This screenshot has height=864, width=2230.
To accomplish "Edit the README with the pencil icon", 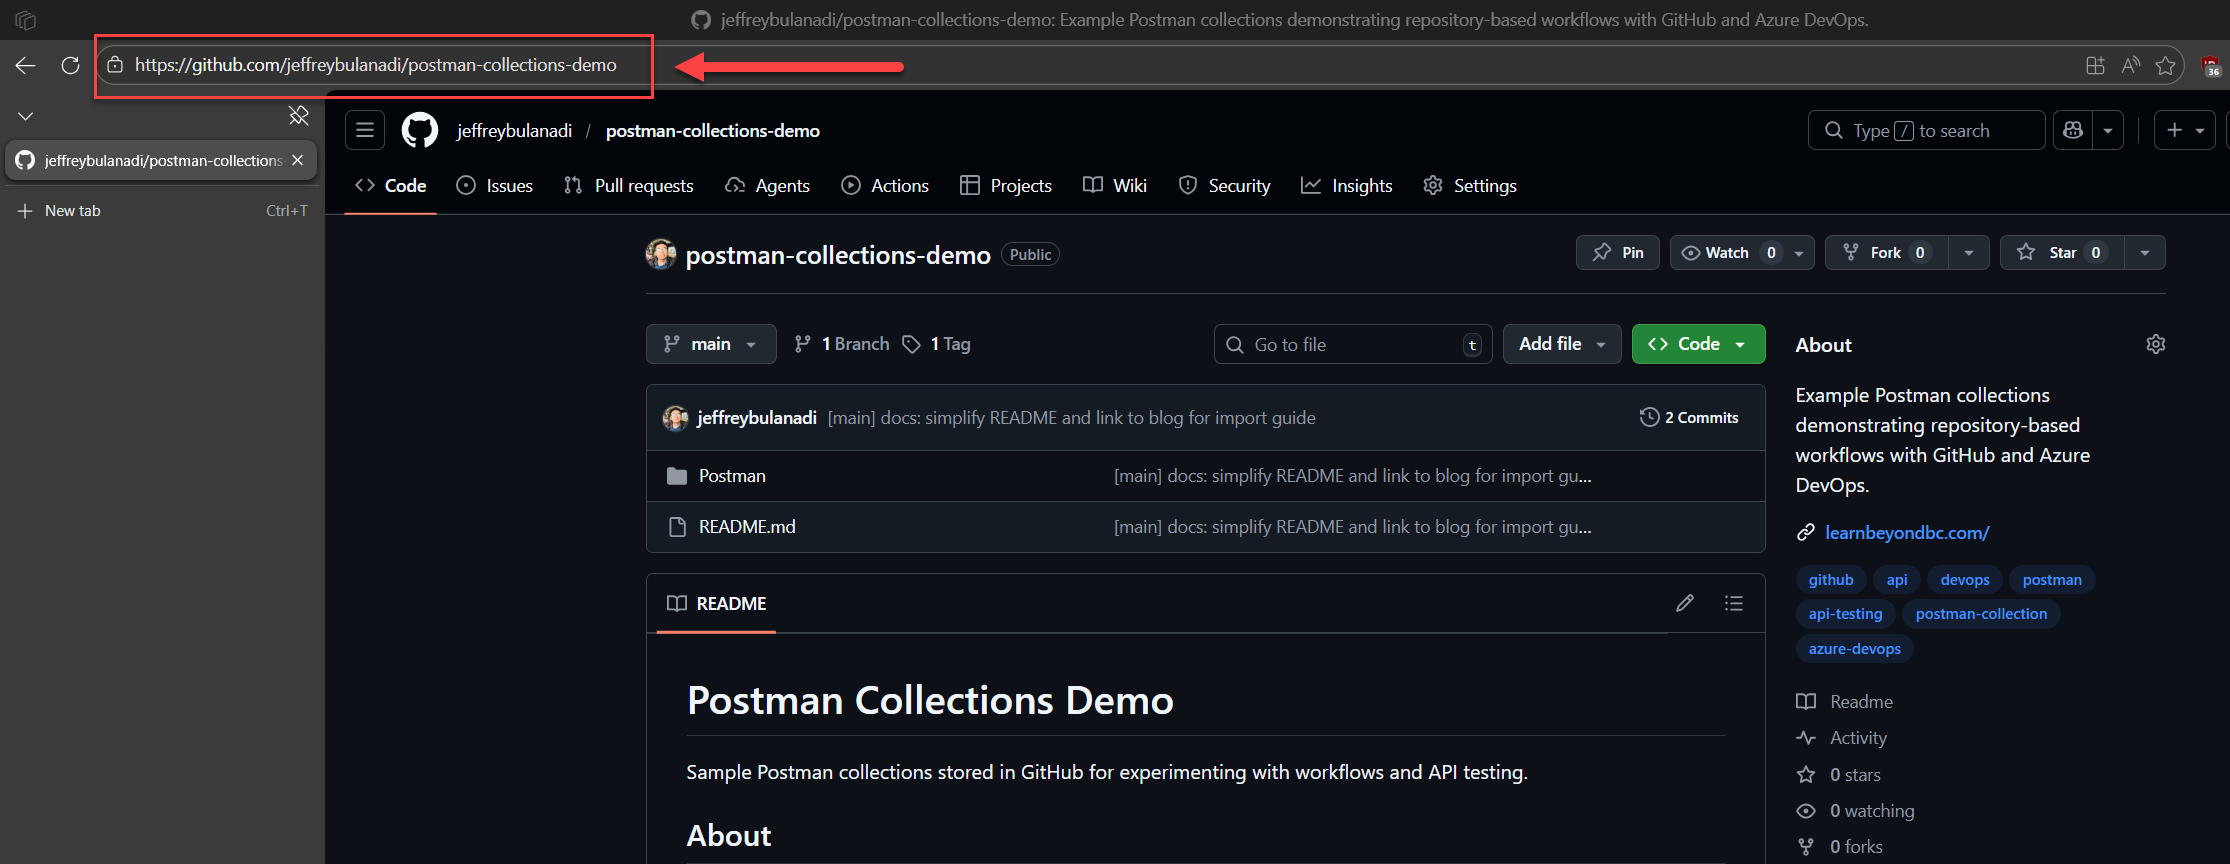I will 1685,603.
